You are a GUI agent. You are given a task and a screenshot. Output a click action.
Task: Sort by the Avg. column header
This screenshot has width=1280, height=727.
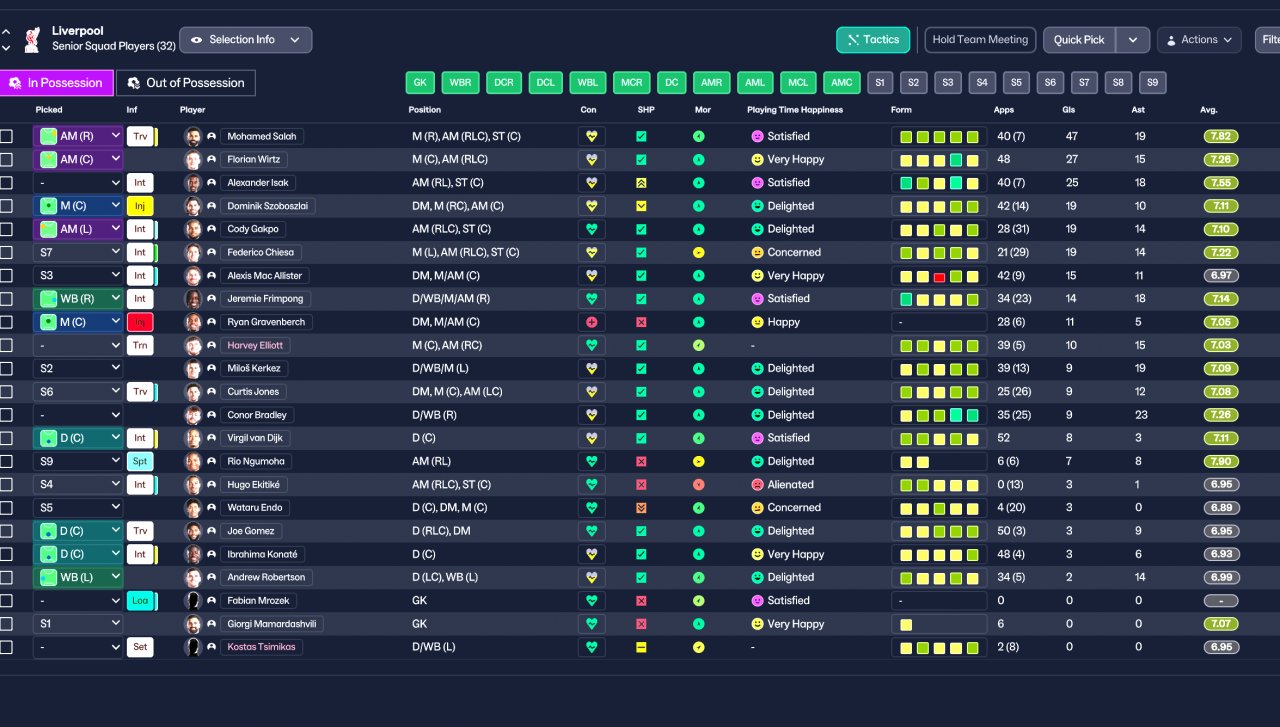(1209, 110)
